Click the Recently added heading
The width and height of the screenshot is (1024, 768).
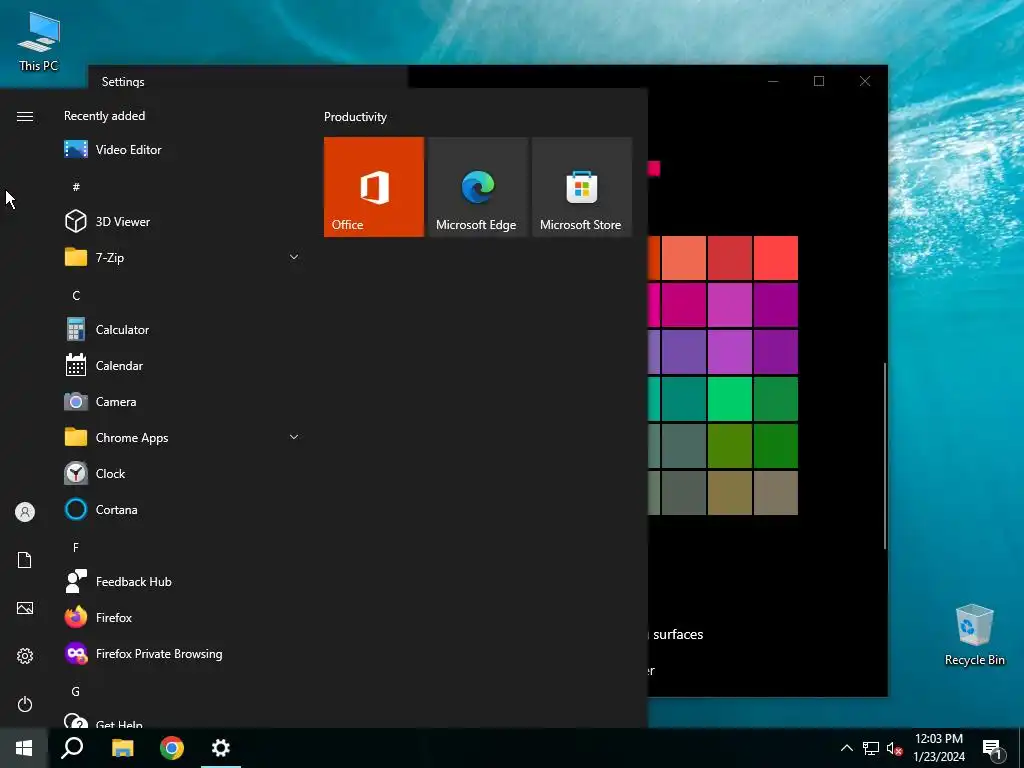(x=104, y=116)
